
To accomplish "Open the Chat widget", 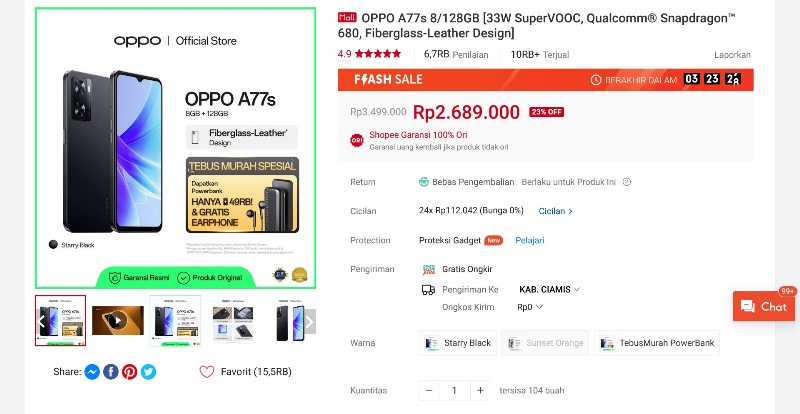I will [x=764, y=307].
